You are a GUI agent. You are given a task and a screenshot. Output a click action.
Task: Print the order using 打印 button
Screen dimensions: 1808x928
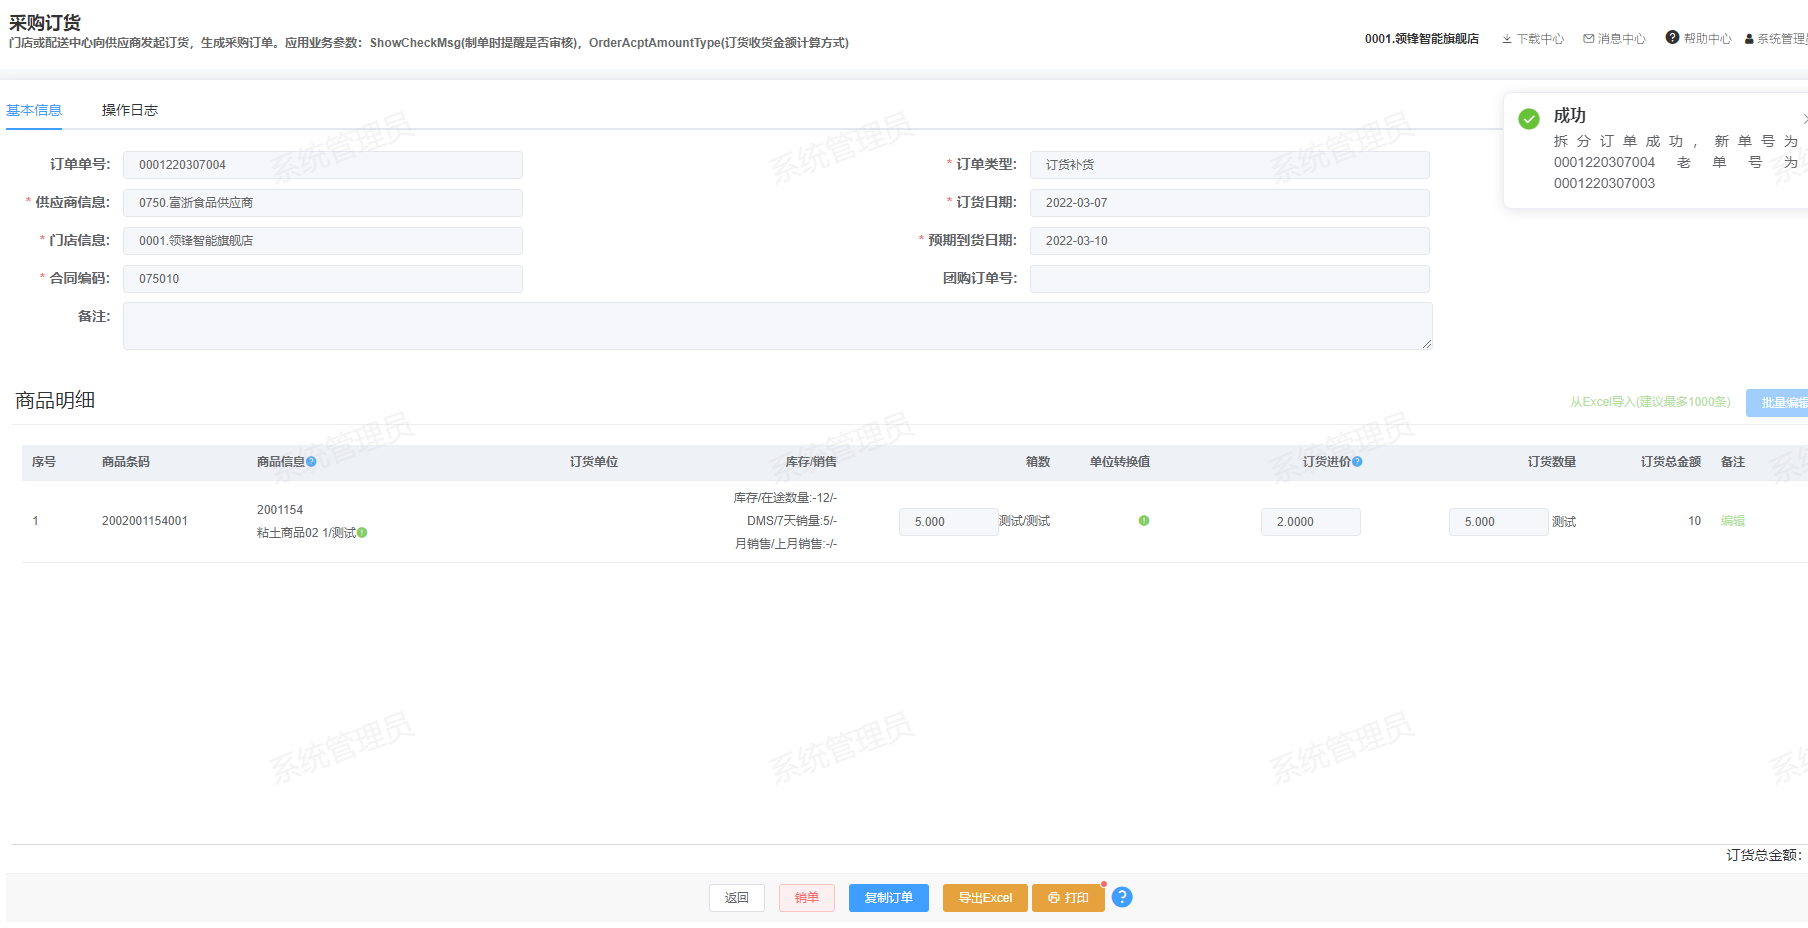(1068, 898)
